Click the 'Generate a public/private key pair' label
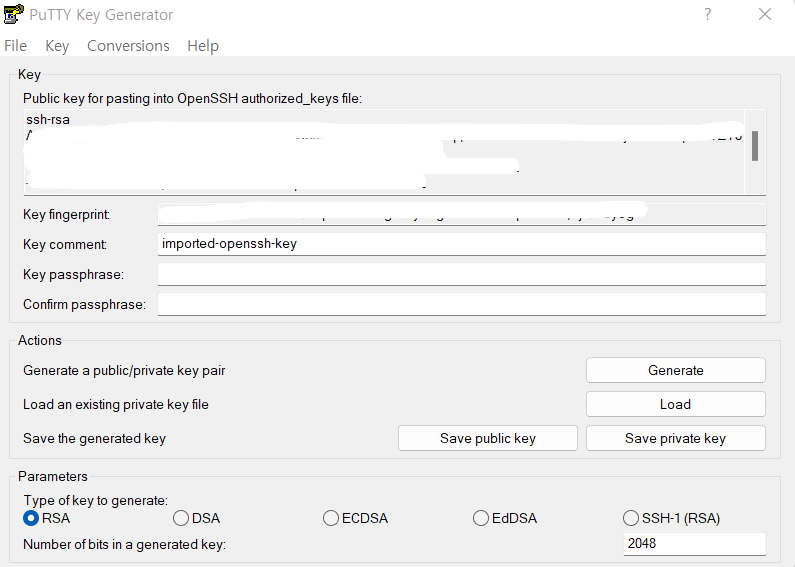This screenshot has width=795, height=567. click(x=124, y=370)
